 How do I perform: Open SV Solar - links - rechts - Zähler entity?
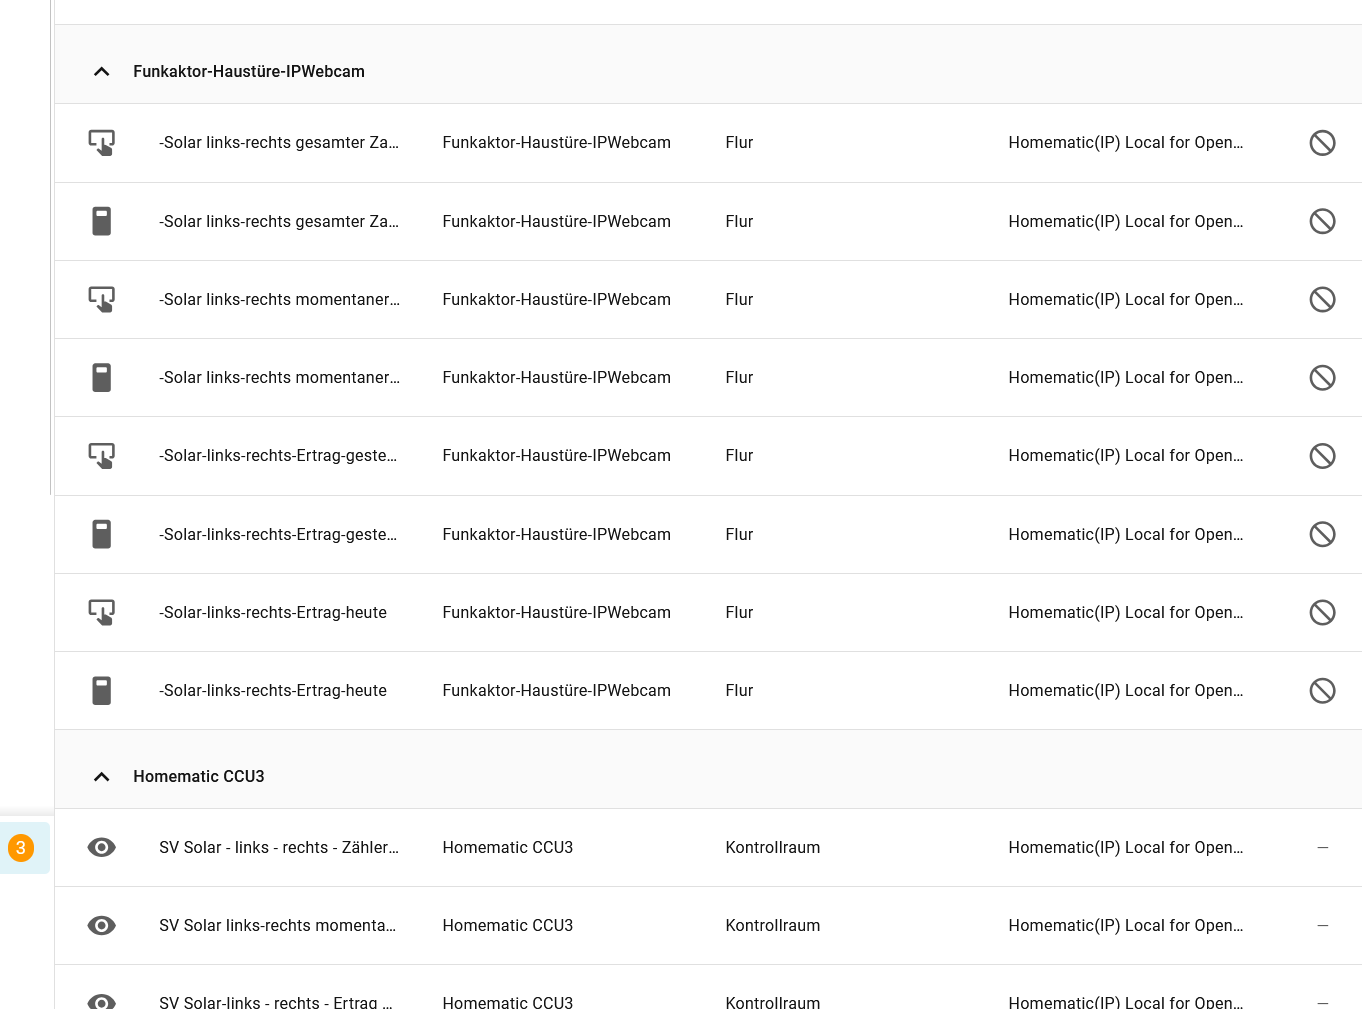pyautogui.click(x=279, y=847)
